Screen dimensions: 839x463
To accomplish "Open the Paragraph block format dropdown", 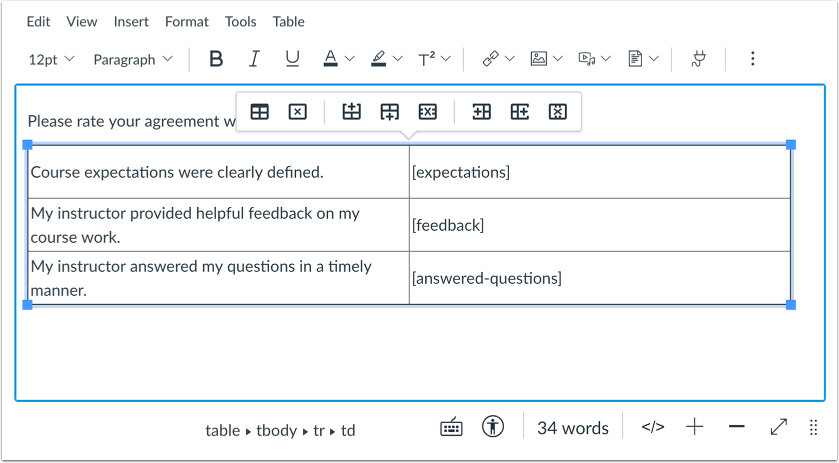I will (133, 59).
